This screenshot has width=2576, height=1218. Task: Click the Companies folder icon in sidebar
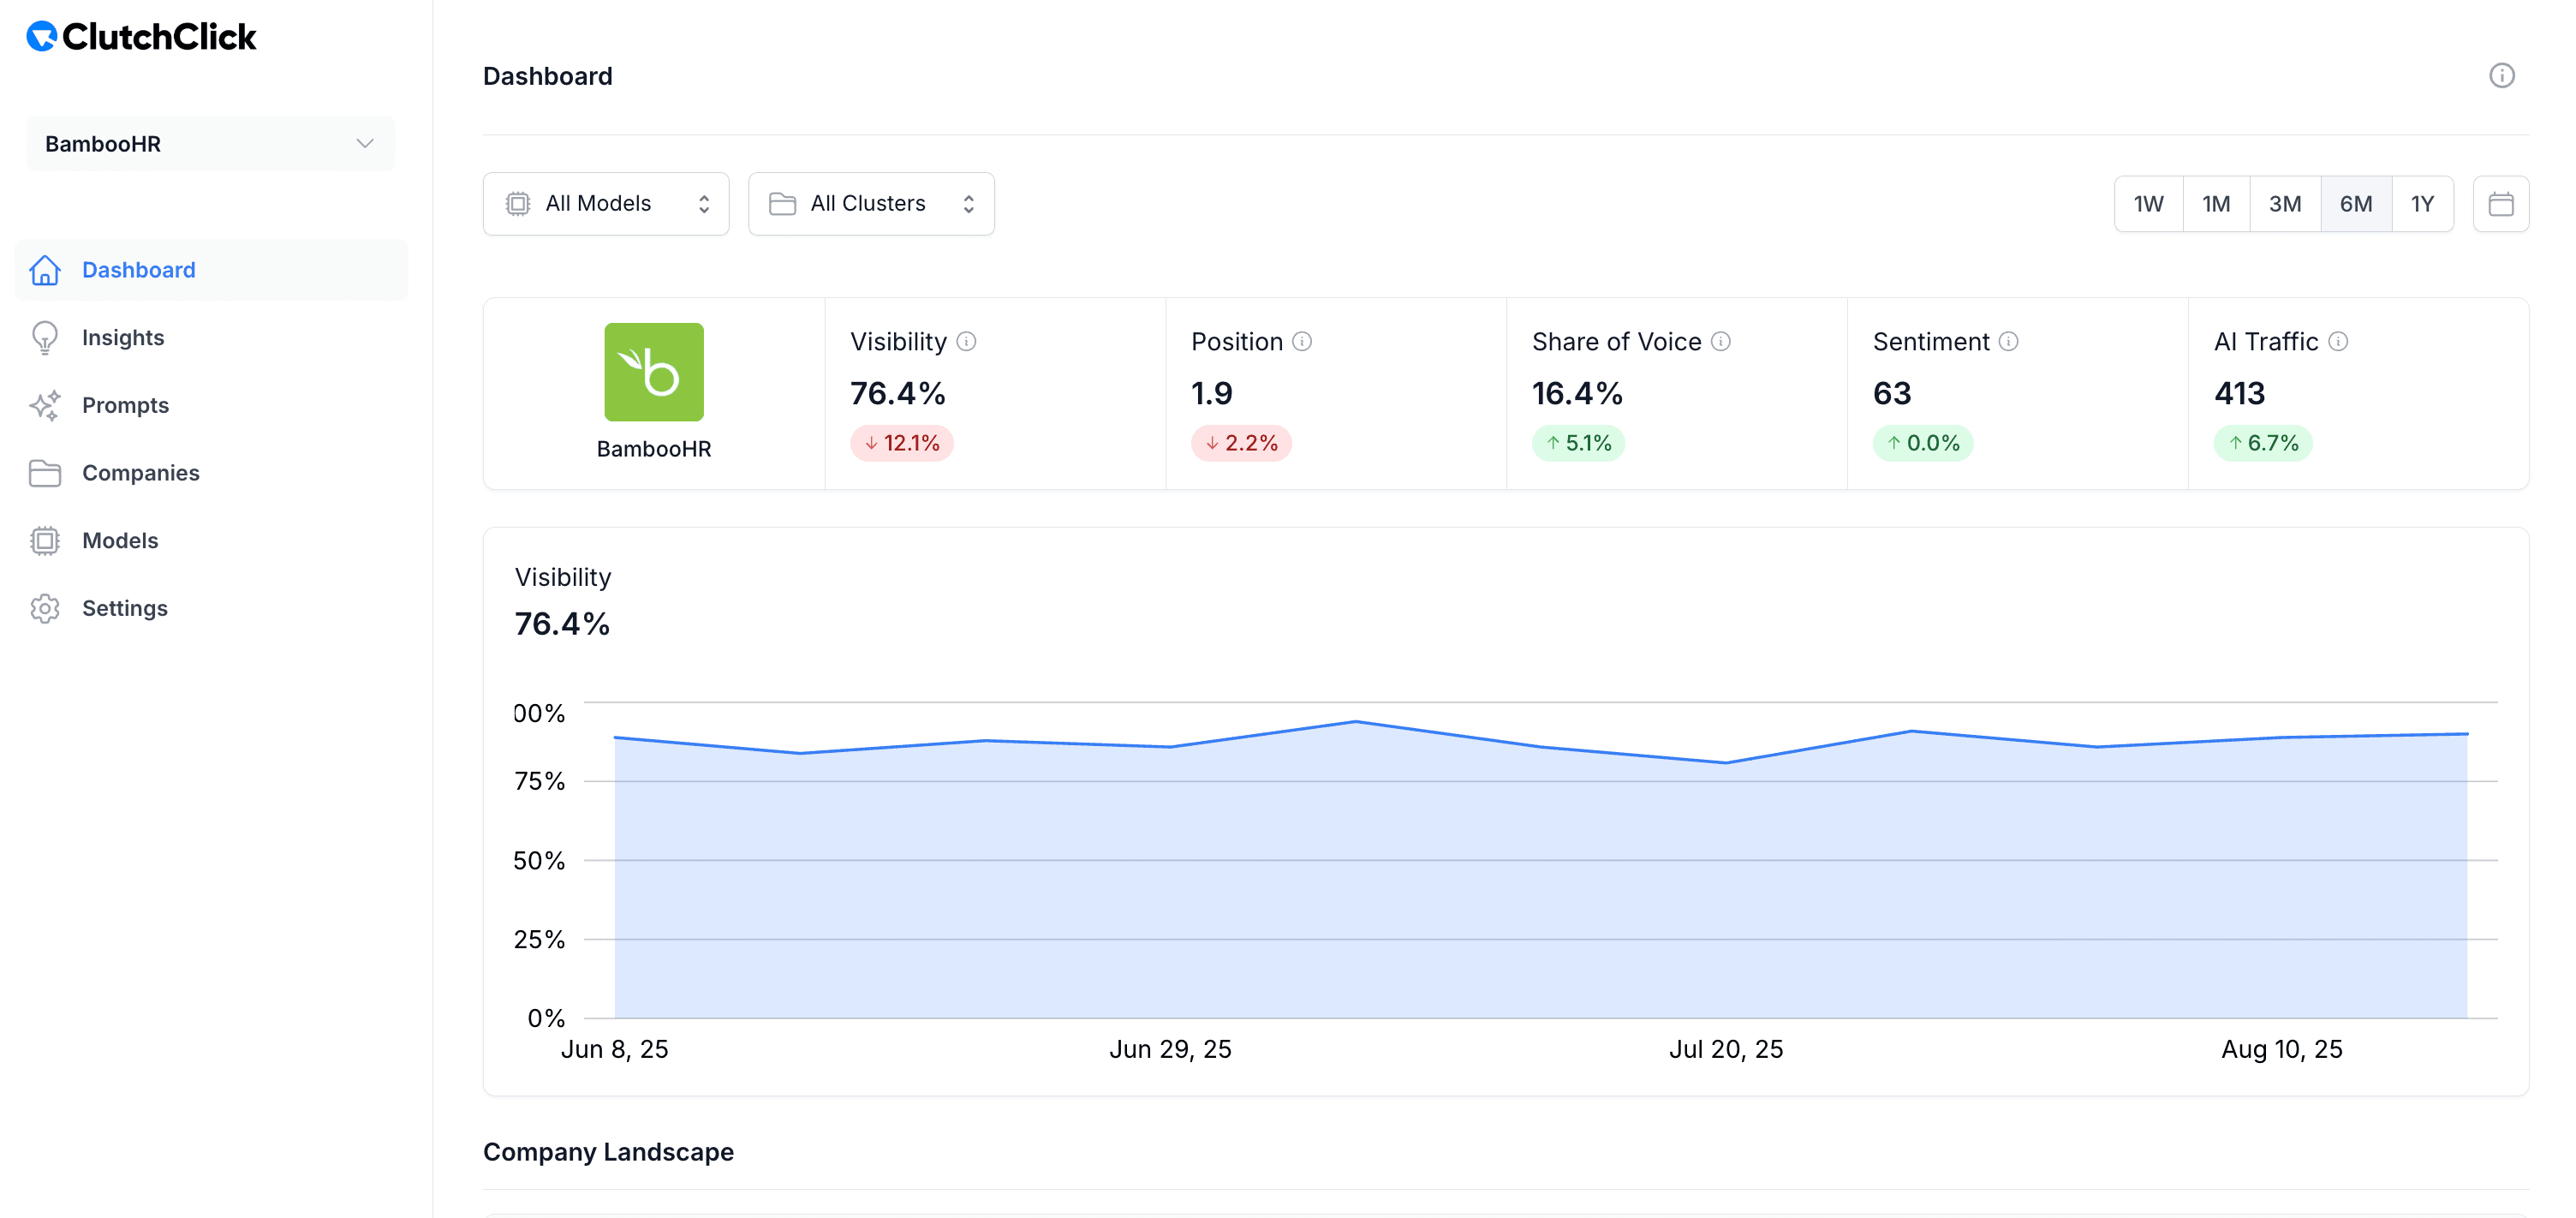(x=45, y=472)
